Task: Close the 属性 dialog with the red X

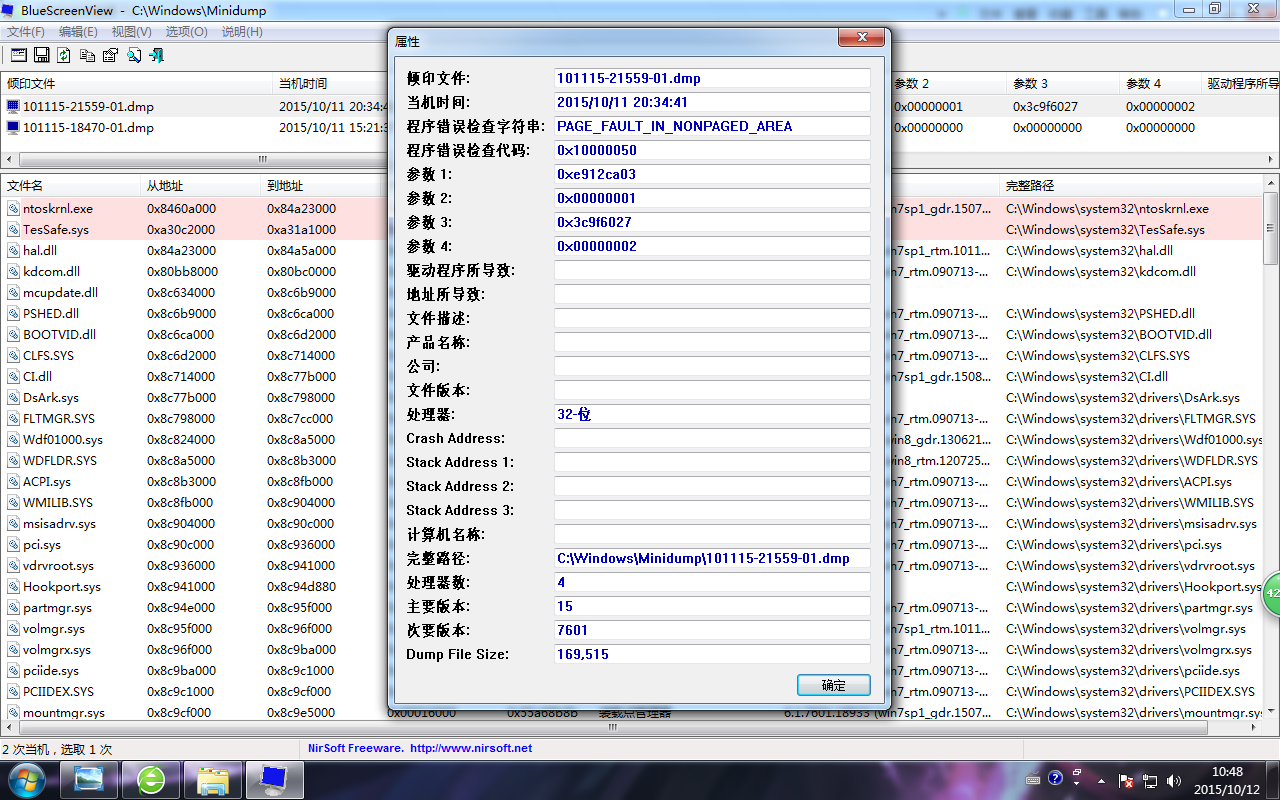Action: click(861, 38)
